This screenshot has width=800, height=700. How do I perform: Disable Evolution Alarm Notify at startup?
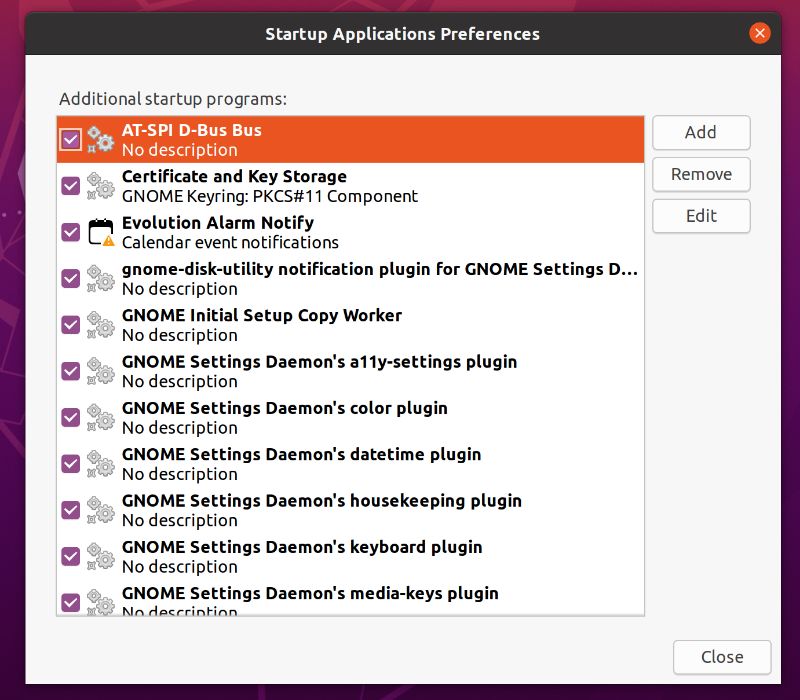pos(70,233)
